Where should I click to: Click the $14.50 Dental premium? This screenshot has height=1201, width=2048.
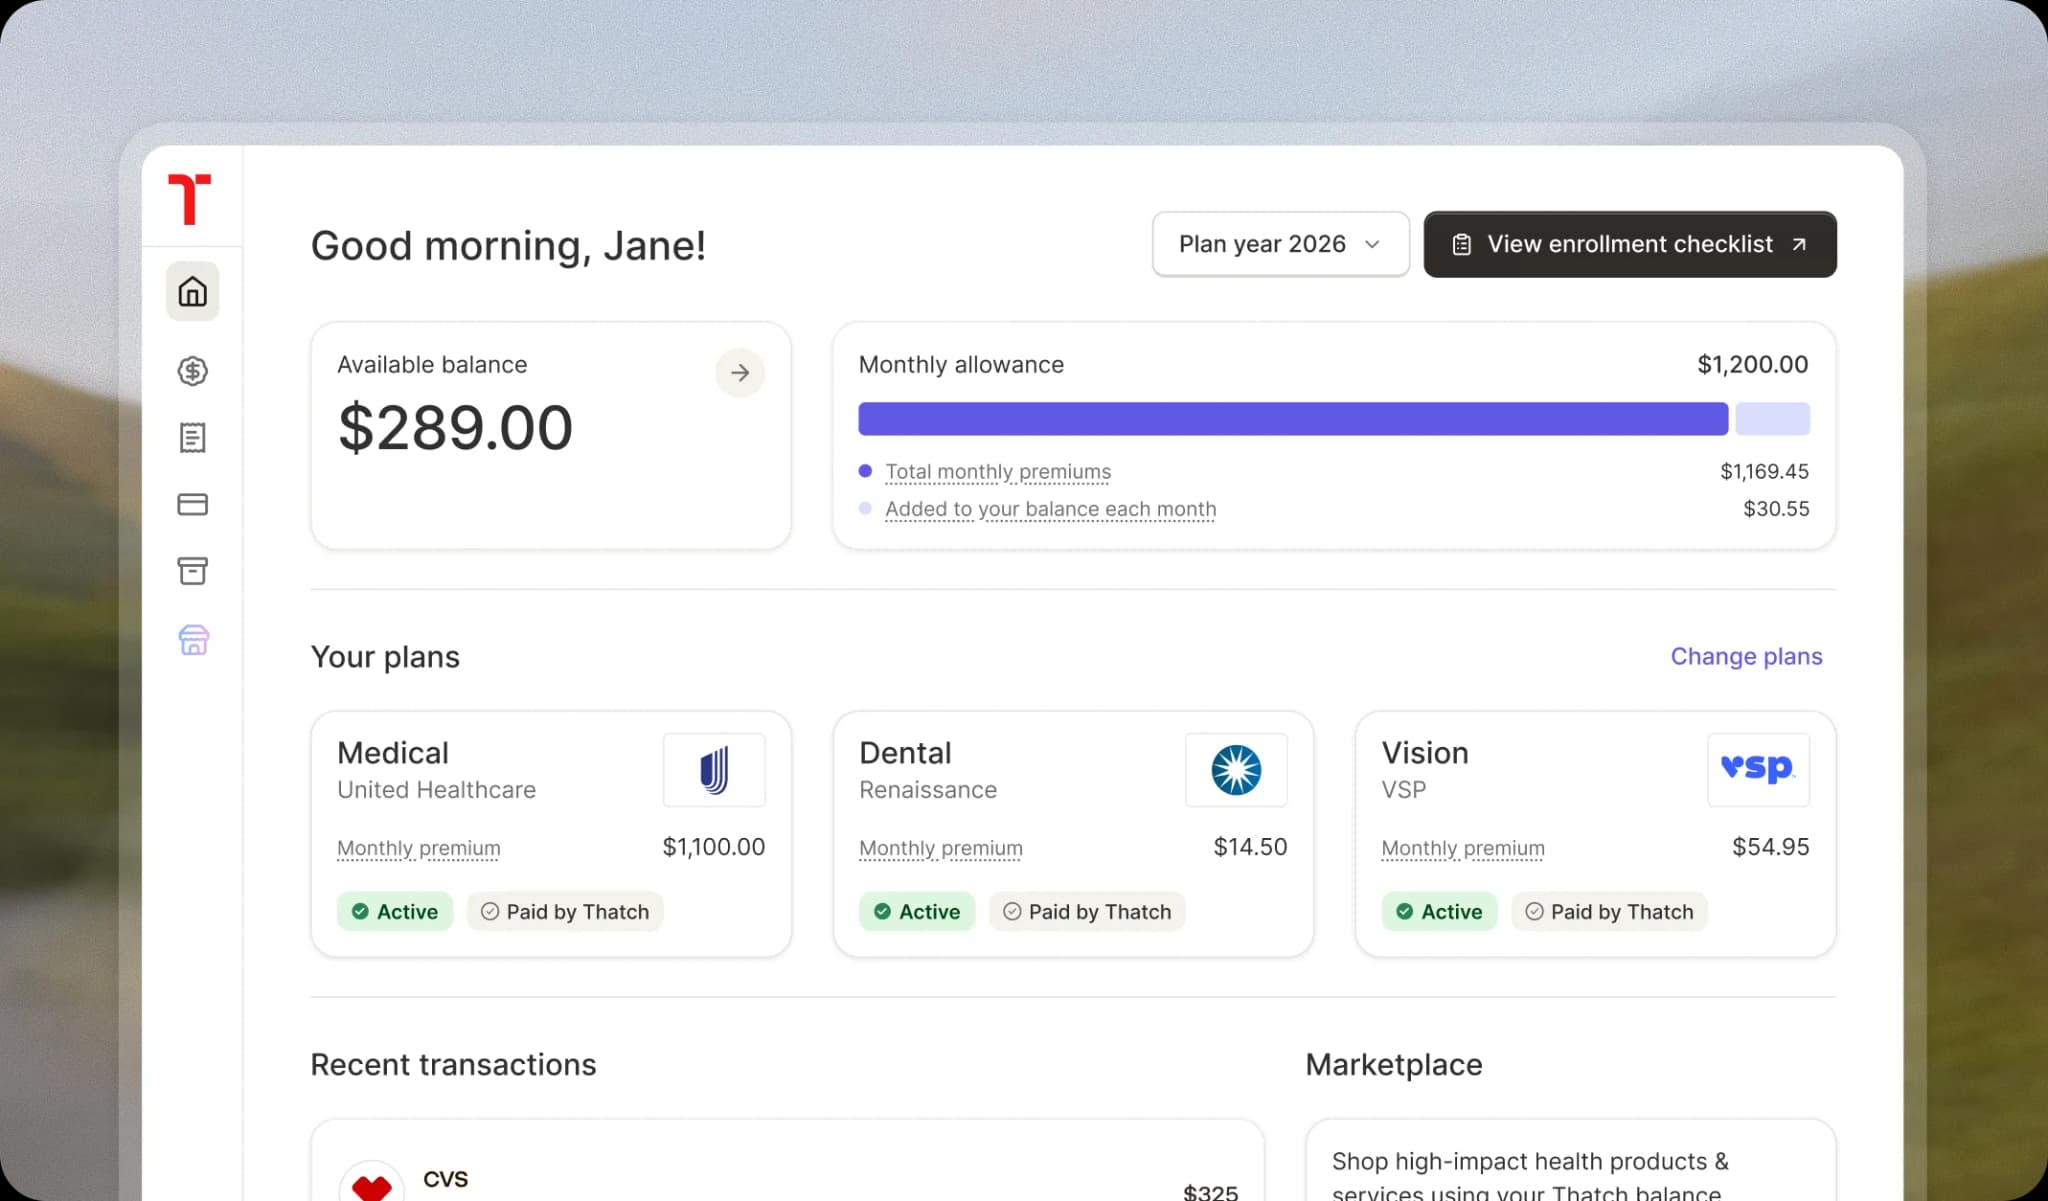click(x=1250, y=847)
